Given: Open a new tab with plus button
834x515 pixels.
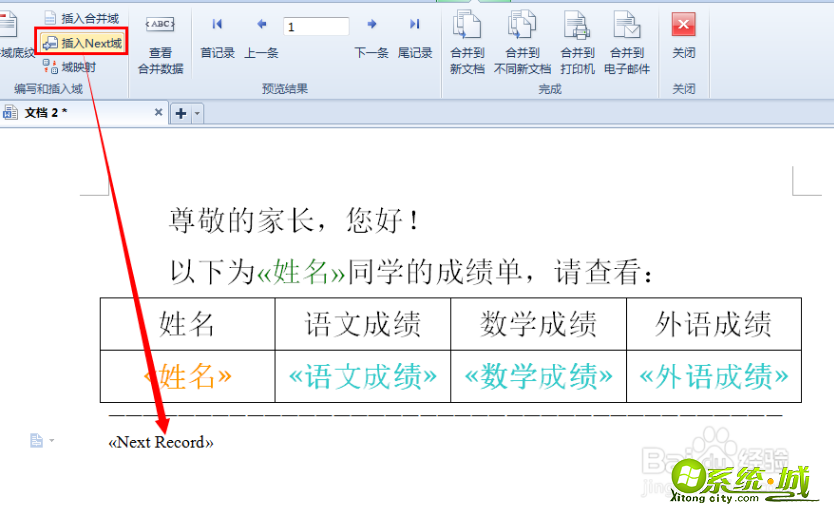Looking at the screenshot, I should [x=181, y=113].
